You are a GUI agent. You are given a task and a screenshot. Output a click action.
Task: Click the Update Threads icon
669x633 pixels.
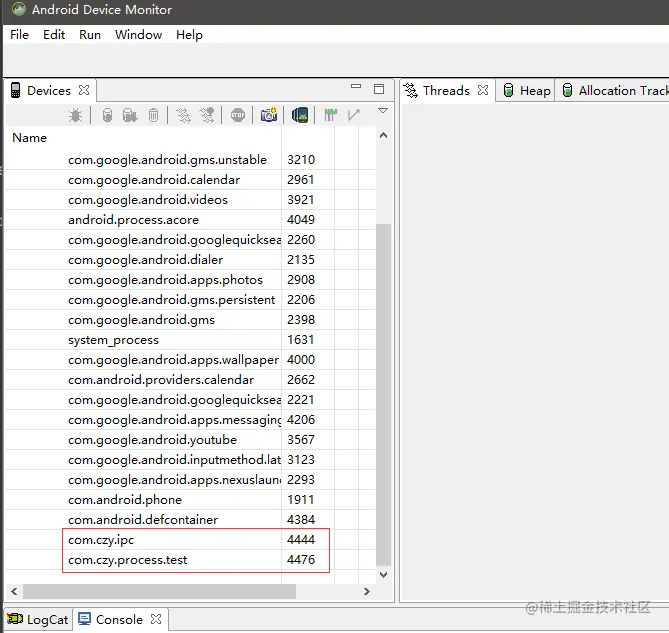pyautogui.click(x=183, y=115)
